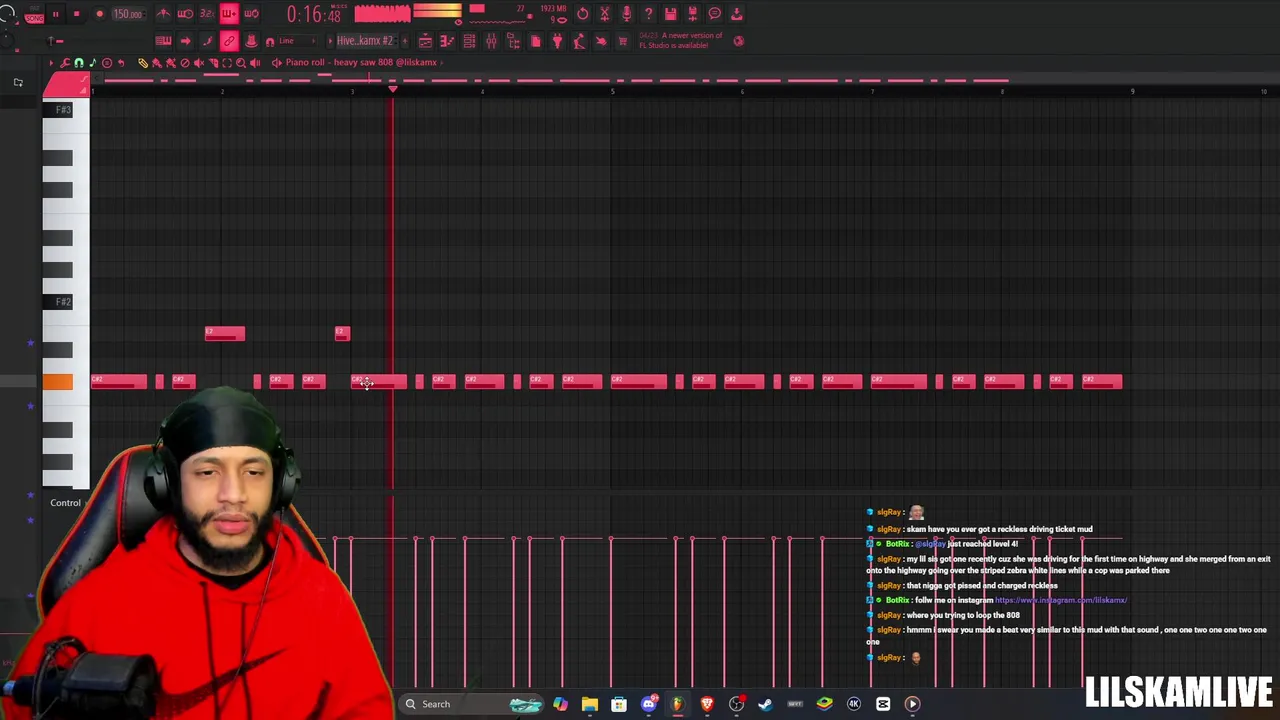Click the playhead marker on the timeline
The height and width of the screenshot is (720, 1280).
click(393, 90)
